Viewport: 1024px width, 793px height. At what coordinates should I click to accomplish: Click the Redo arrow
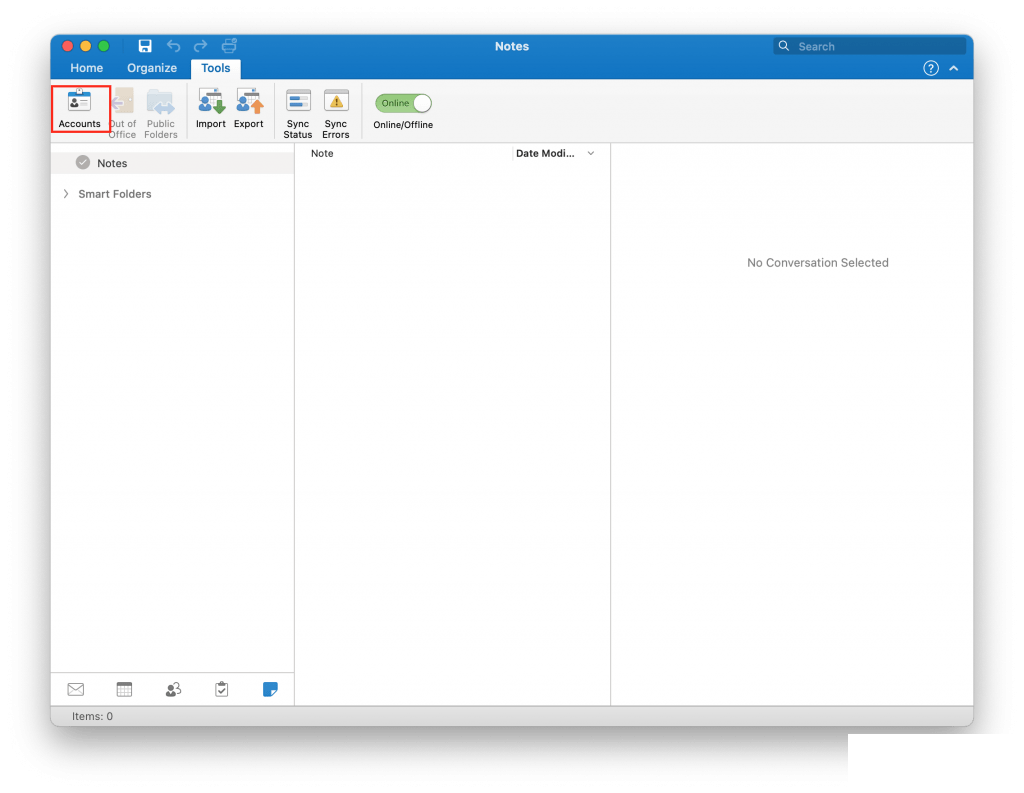tap(200, 45)
